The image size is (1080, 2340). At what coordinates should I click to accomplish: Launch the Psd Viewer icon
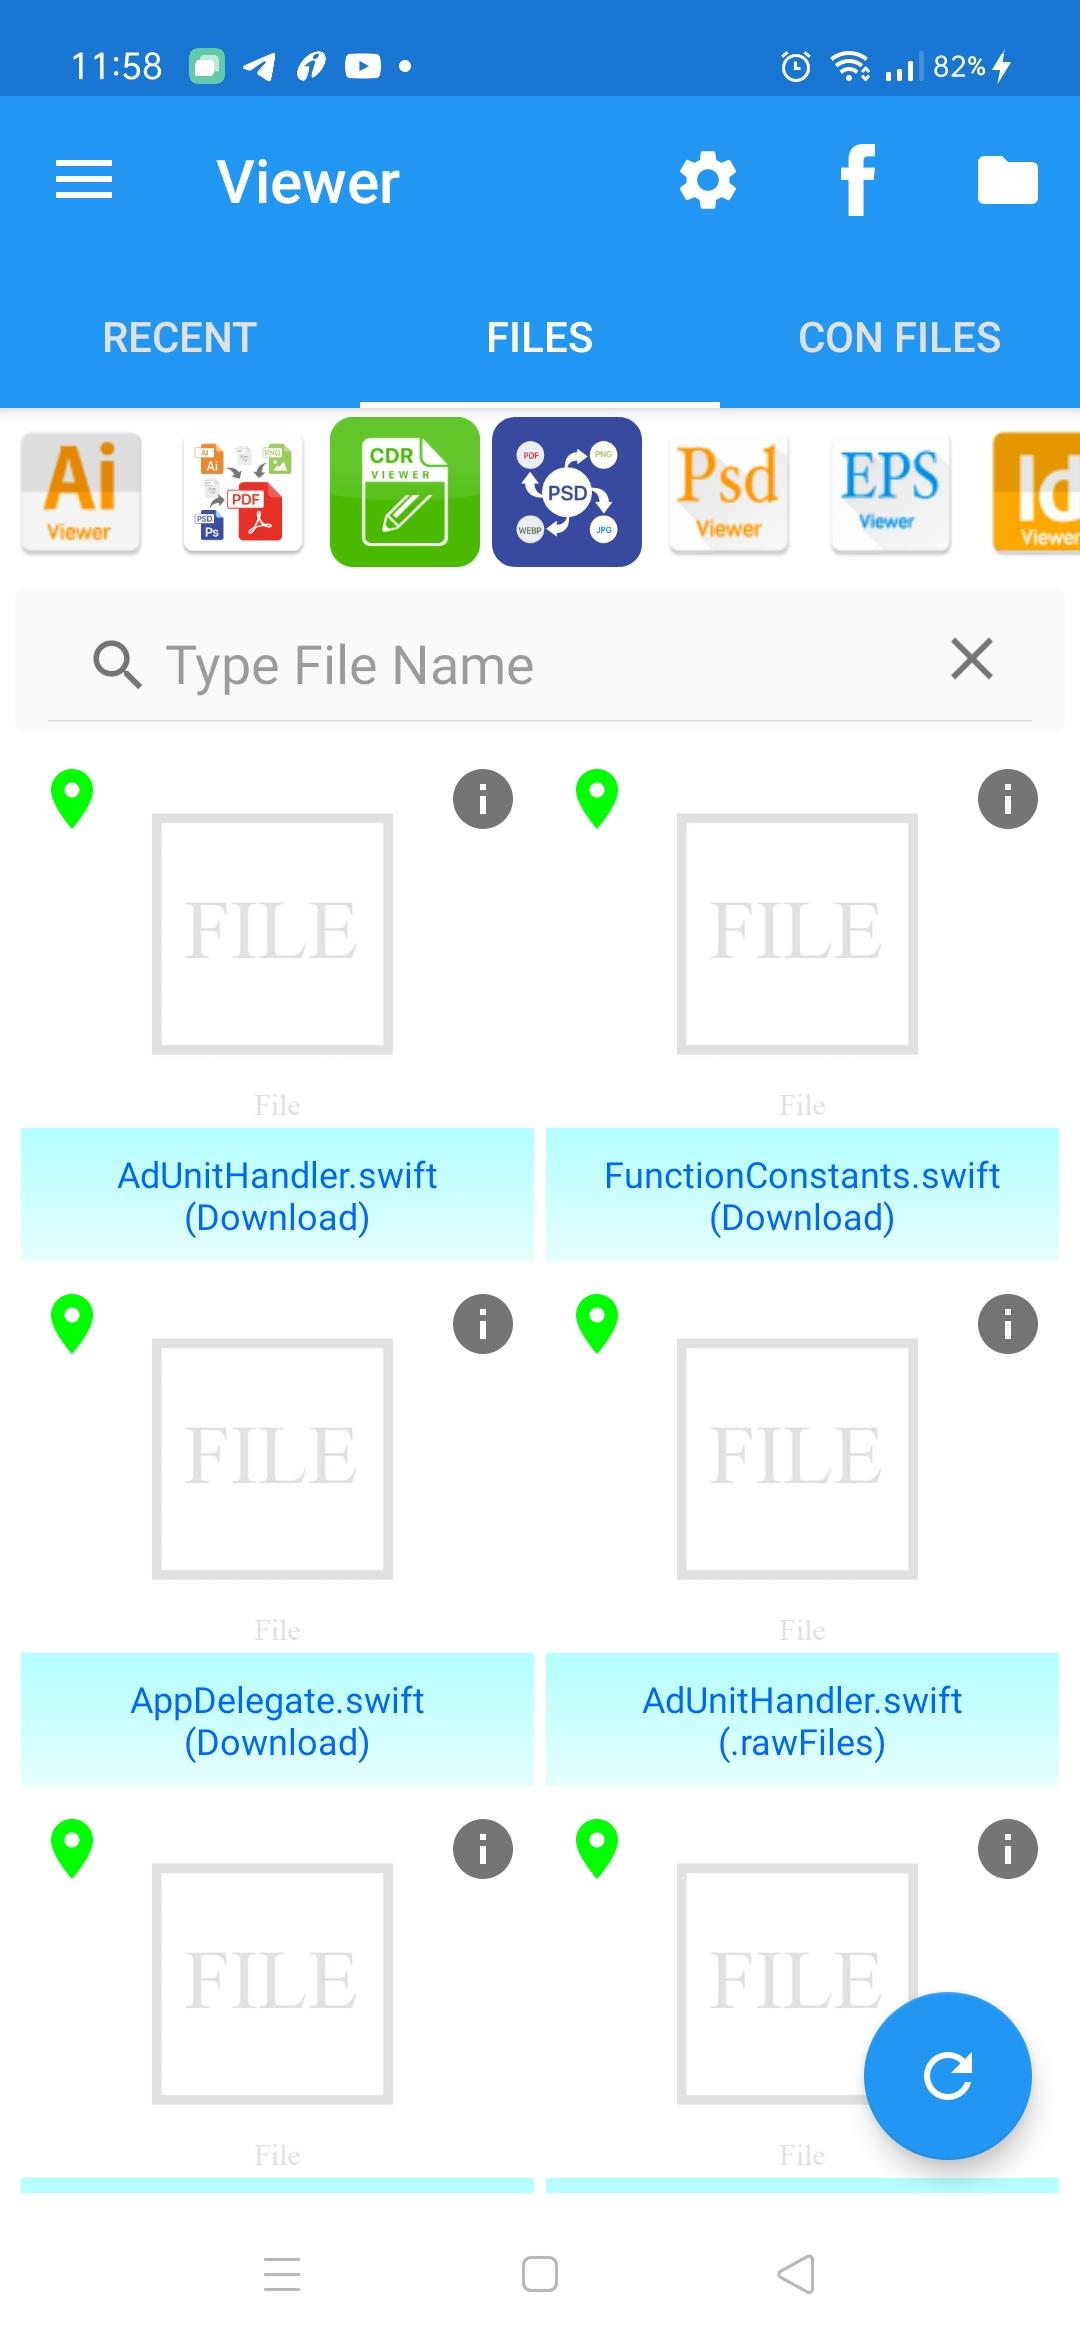[729, 492]
